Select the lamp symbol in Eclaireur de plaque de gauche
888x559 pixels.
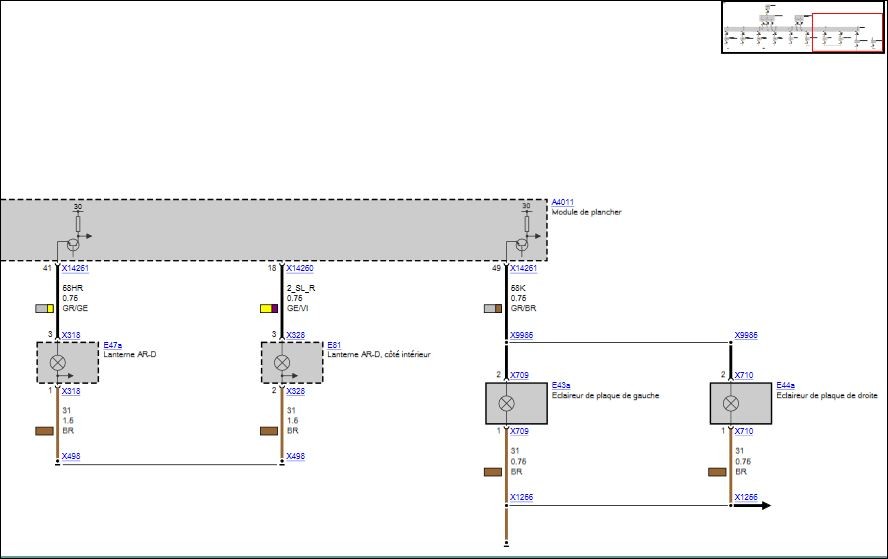(x=506, y=403)
